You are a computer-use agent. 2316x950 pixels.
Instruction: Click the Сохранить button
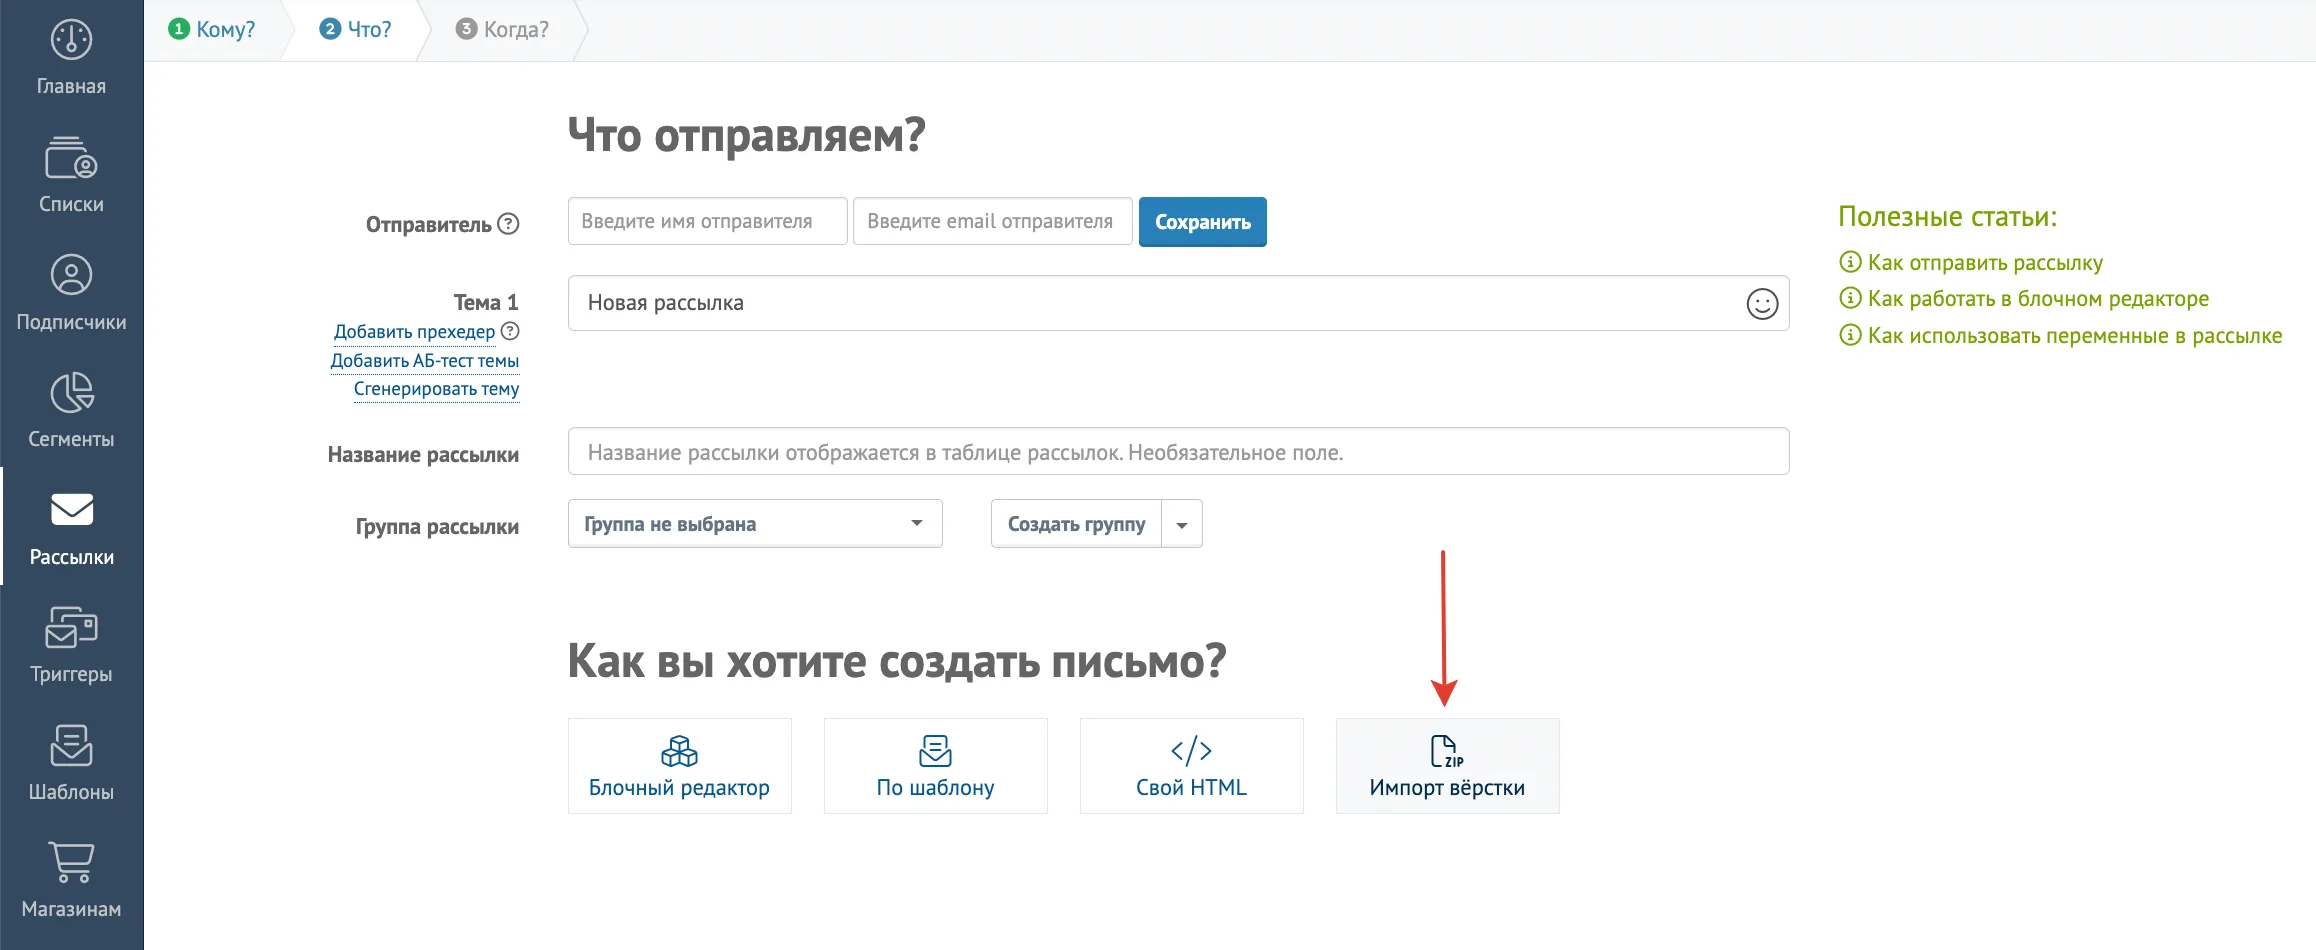pyautogui.click(x=1202, y=222)
